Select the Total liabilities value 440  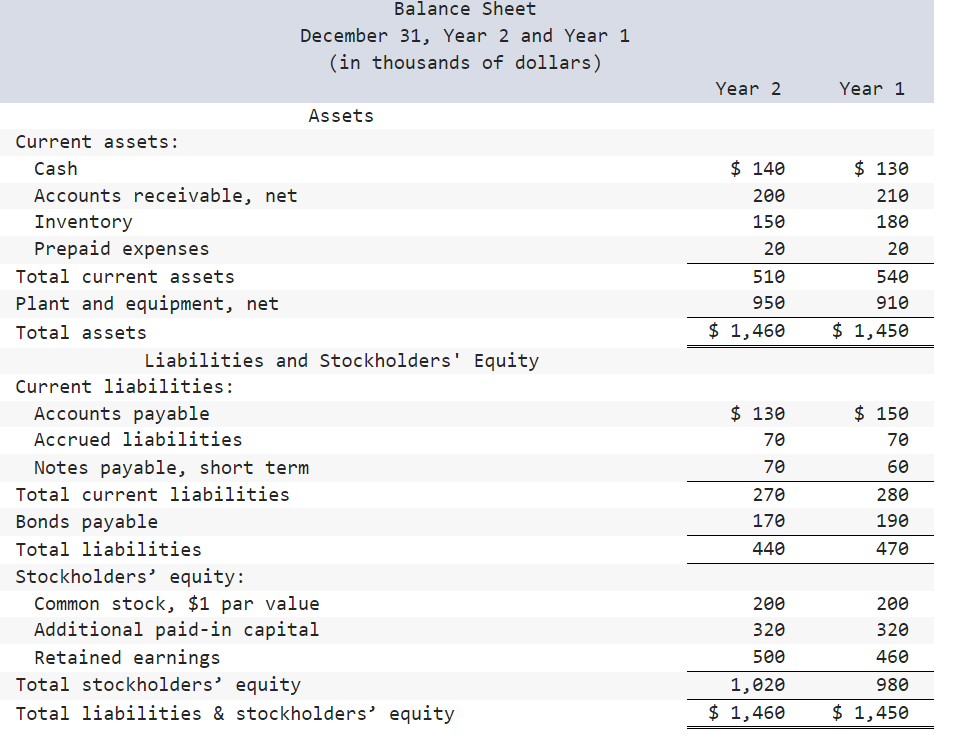770,548
